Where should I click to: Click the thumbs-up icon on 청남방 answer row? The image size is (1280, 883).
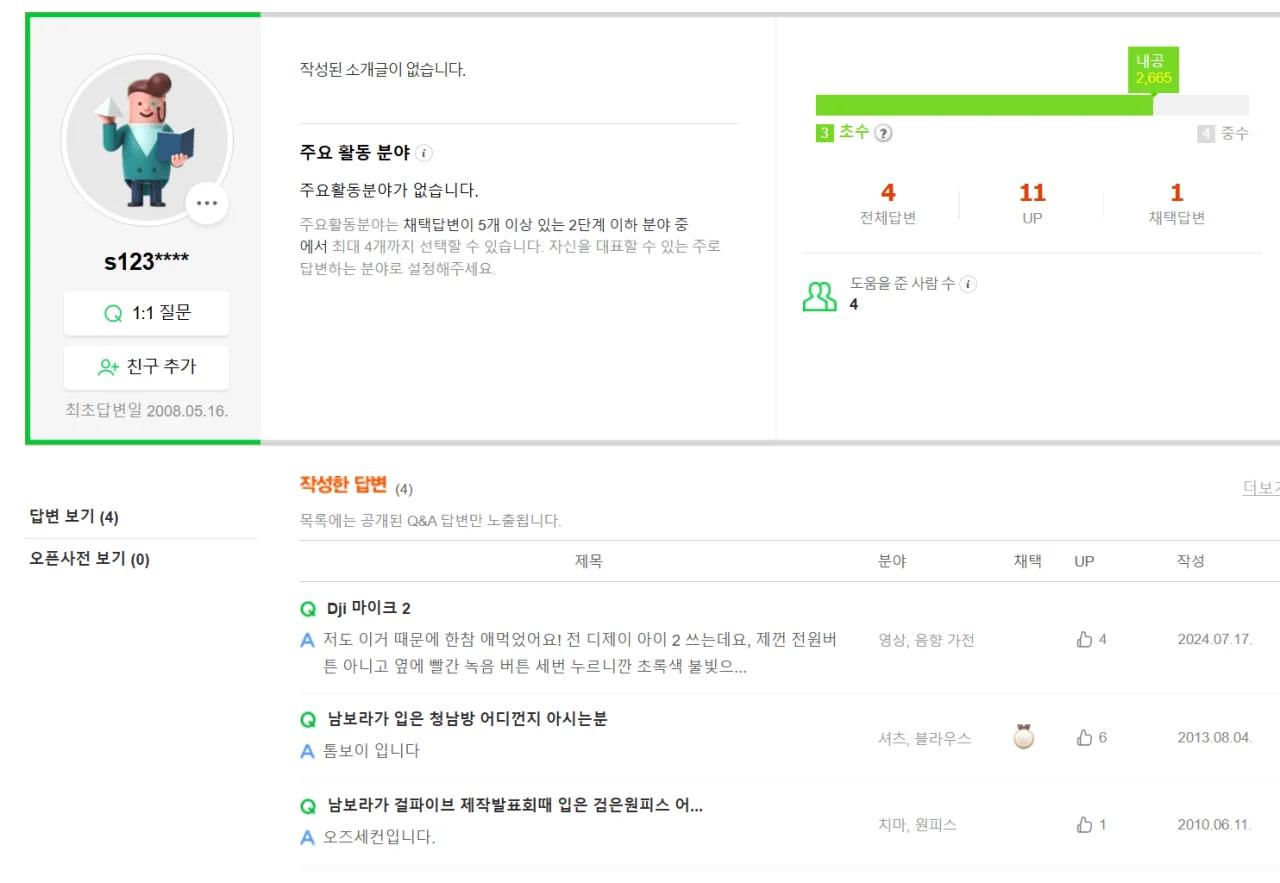pos(1083,737)
